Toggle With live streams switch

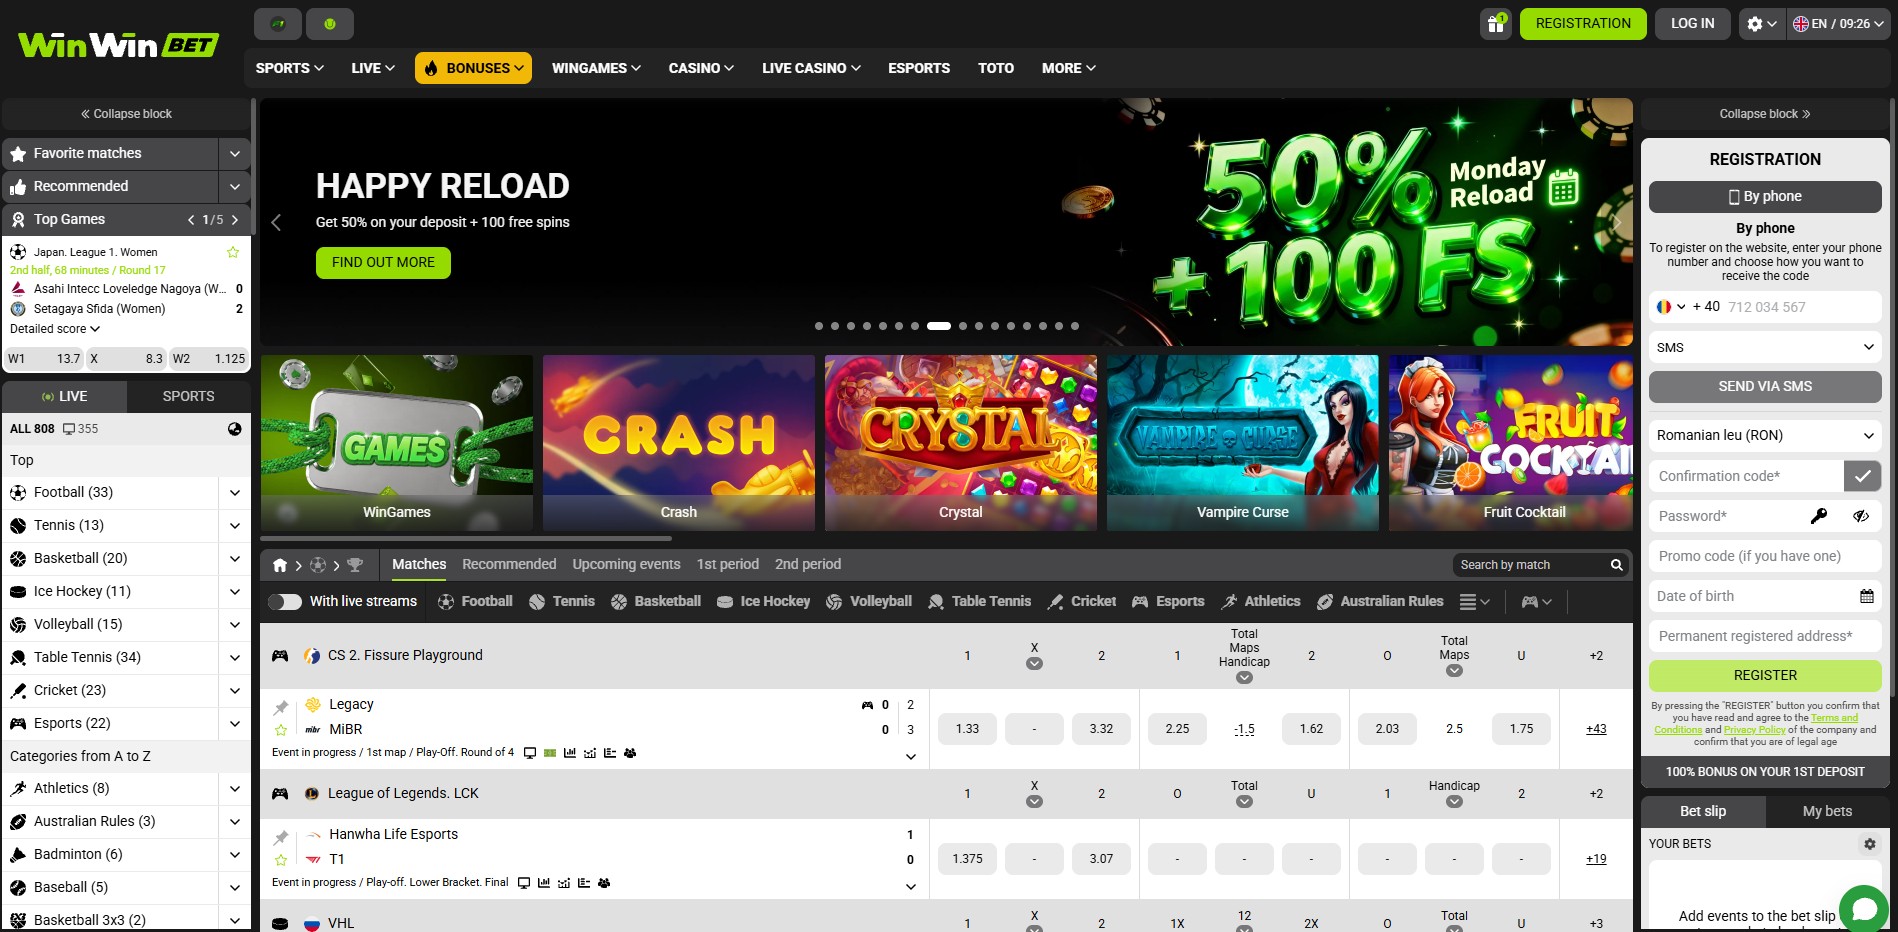tap(285, 601)
